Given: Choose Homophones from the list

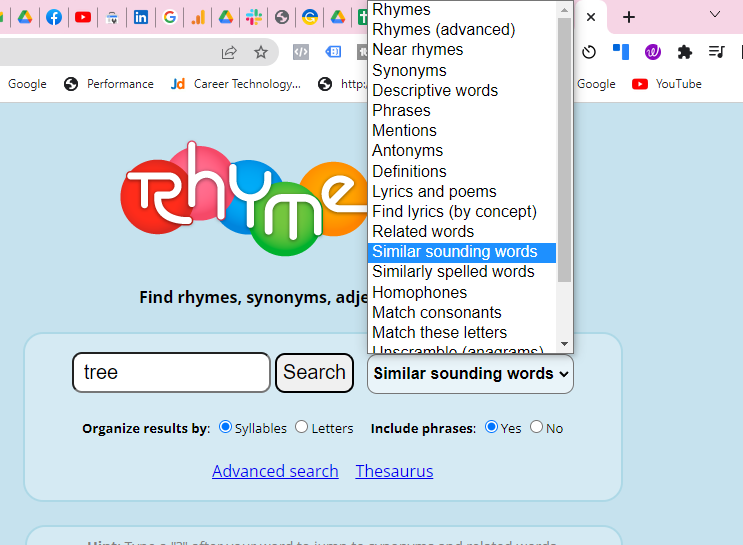Looking at the screenshot, I should coord(462,292).
